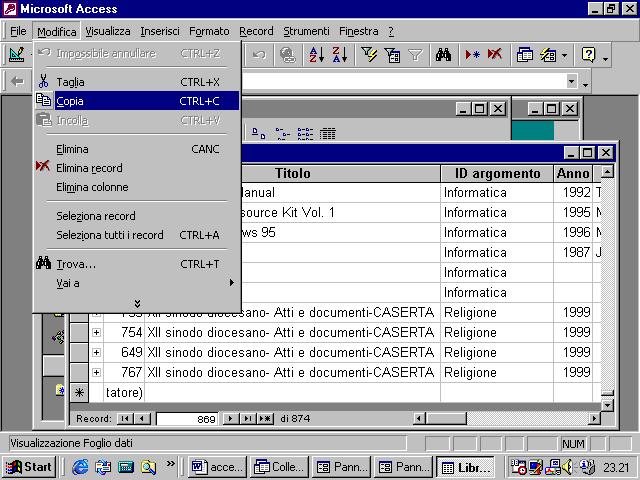The image size is (640, 480).
Task: Click the New Record toolbar icon
Action: (x=472, y=55)
